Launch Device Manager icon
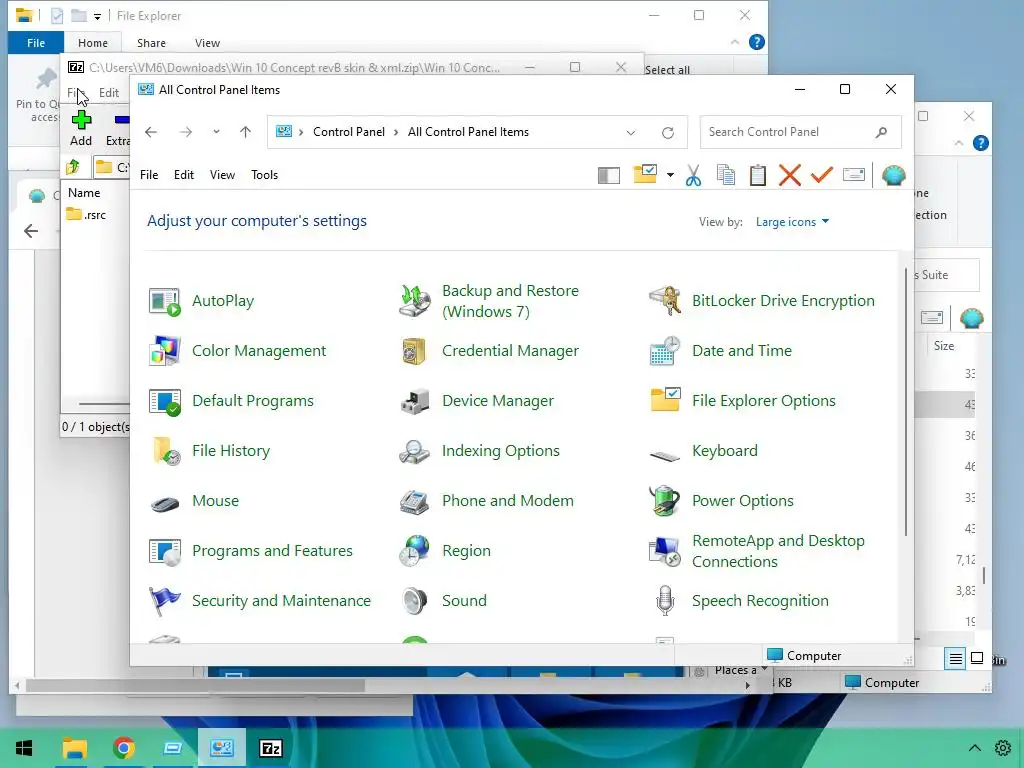 click(414, 401)
